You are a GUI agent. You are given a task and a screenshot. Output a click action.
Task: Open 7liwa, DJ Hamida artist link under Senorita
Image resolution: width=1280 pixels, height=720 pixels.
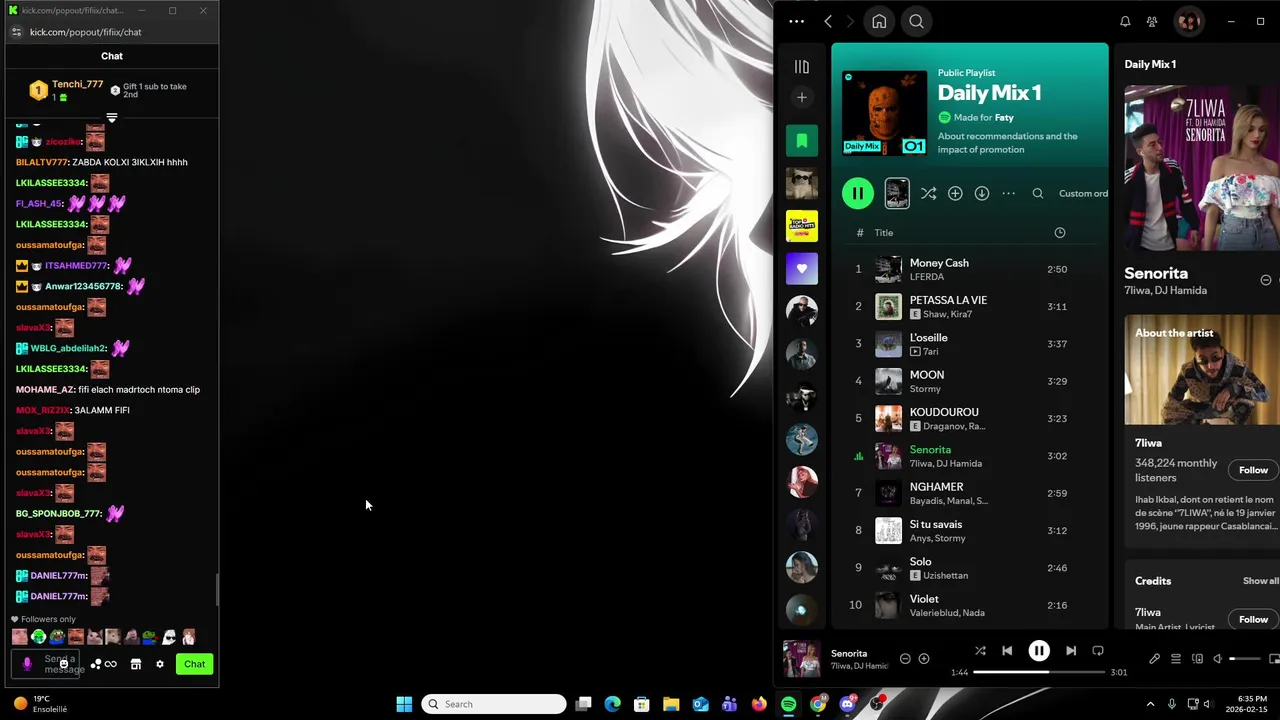(1165, 291)
